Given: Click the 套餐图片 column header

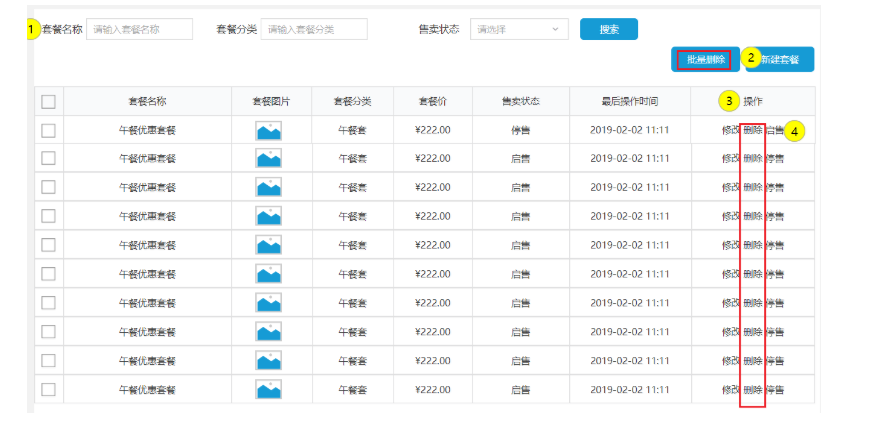Looking at the screenshot, I should point(271,102).
